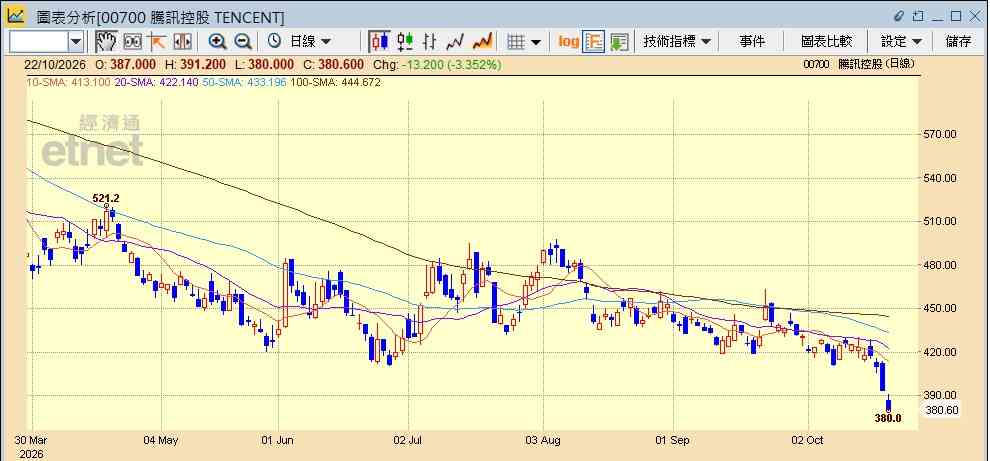
Task: Click the 540.00 price axis label
Action: pyautogui.click(x=941, y=178)
